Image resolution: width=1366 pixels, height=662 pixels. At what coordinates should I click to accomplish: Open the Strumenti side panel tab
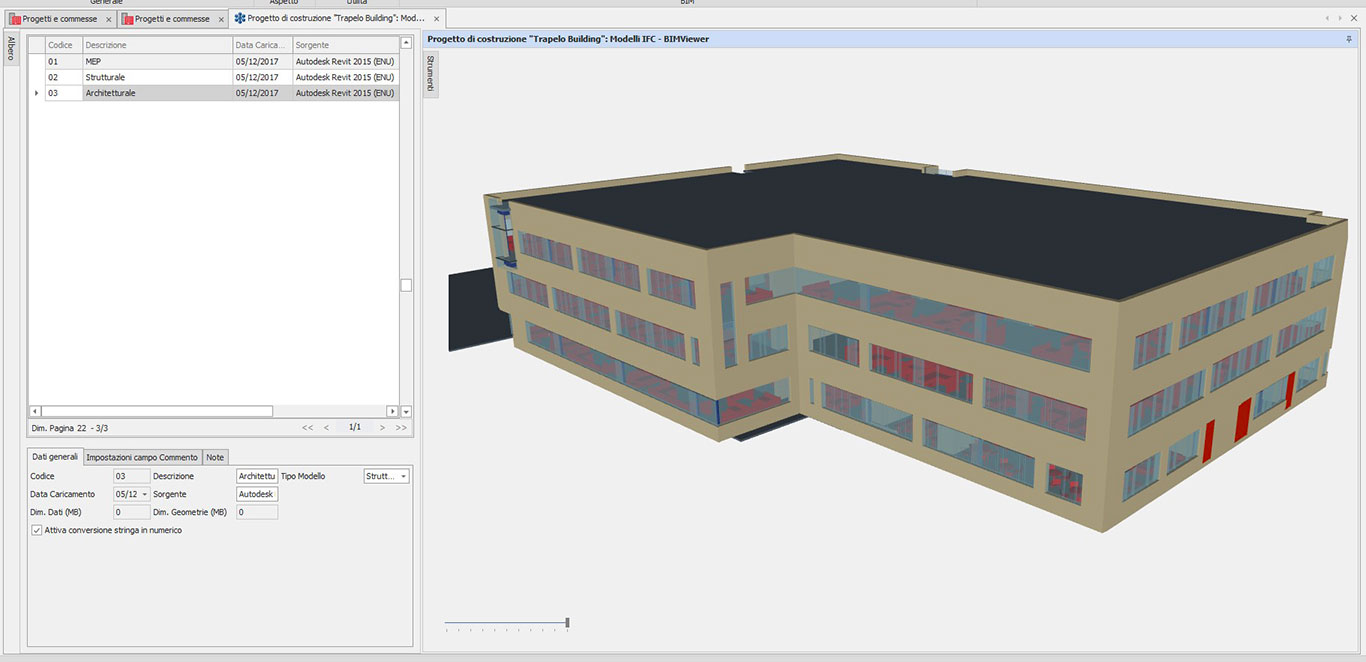[431, 74]
